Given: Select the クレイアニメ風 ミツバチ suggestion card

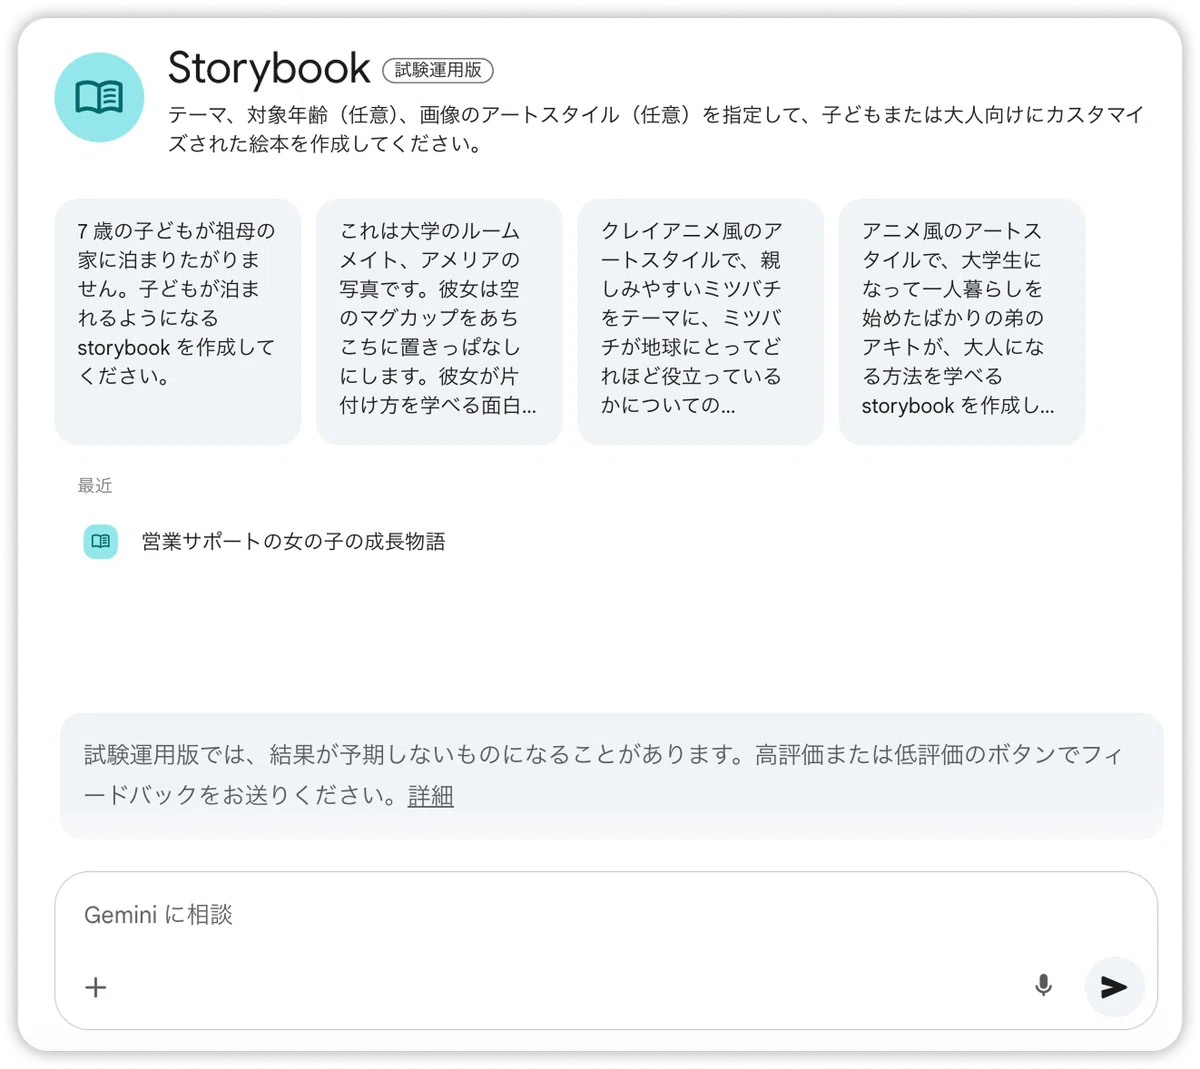Looking at the screenshot, I should pos(700,321).
